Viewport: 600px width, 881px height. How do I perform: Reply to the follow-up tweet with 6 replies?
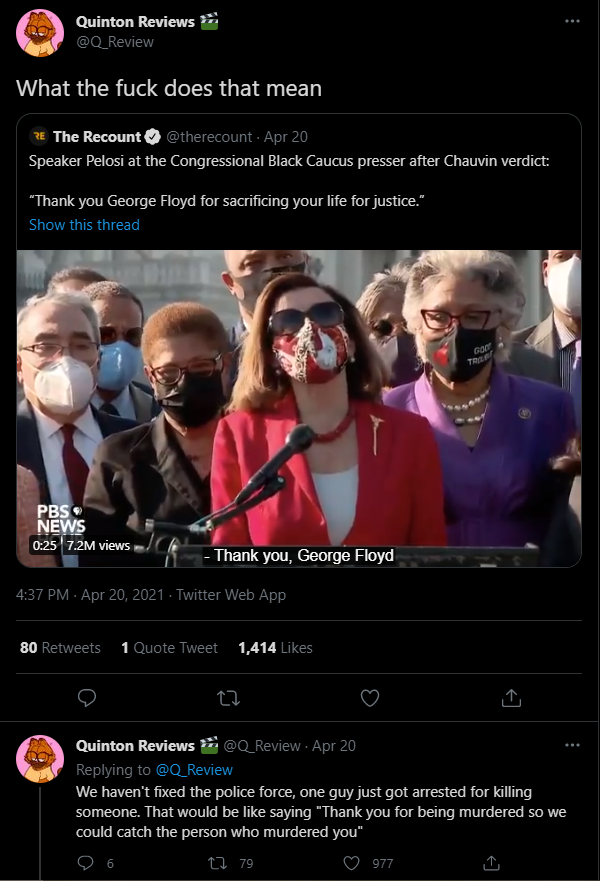pyautogui.click(x=85, y=863)
